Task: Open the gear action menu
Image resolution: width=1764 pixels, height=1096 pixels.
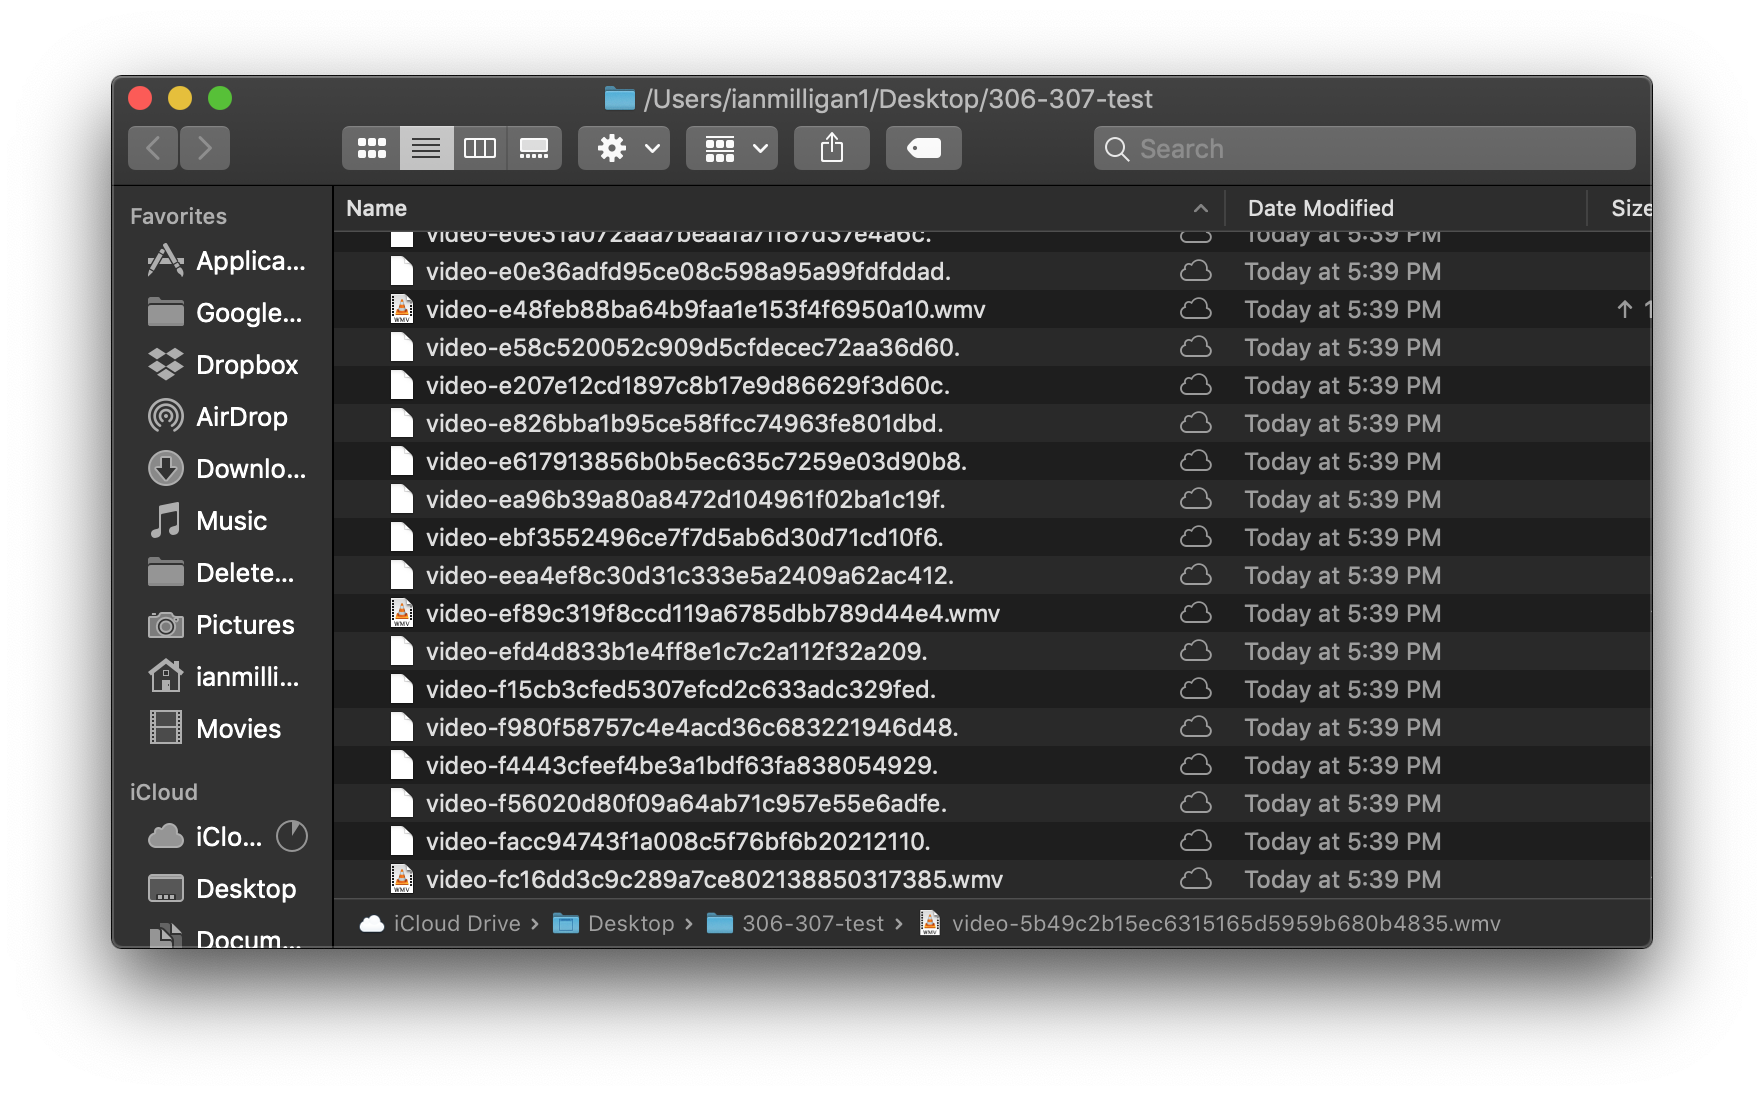Action: [x=624, y=148]
